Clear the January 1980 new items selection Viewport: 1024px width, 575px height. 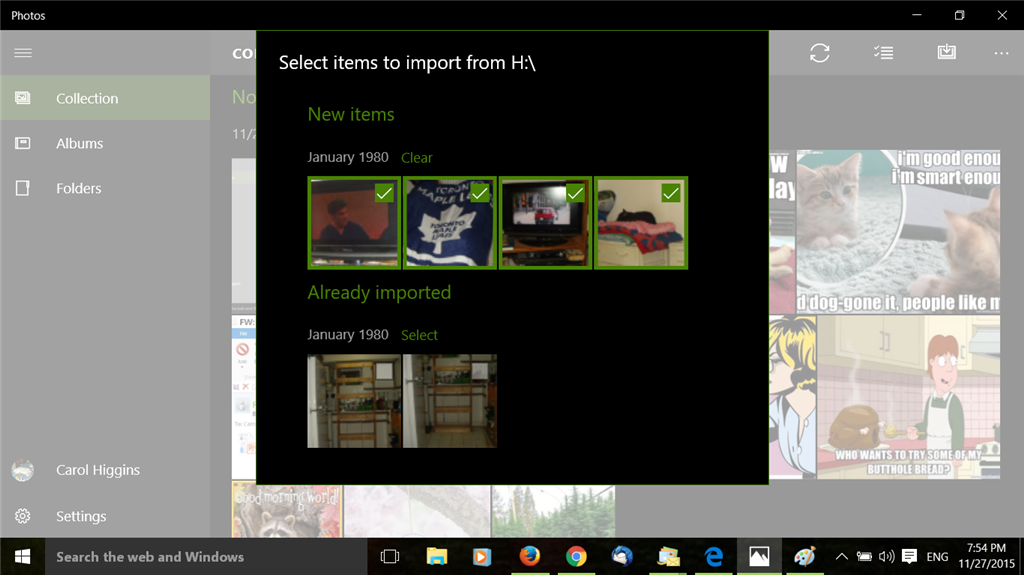click(417, 157)
